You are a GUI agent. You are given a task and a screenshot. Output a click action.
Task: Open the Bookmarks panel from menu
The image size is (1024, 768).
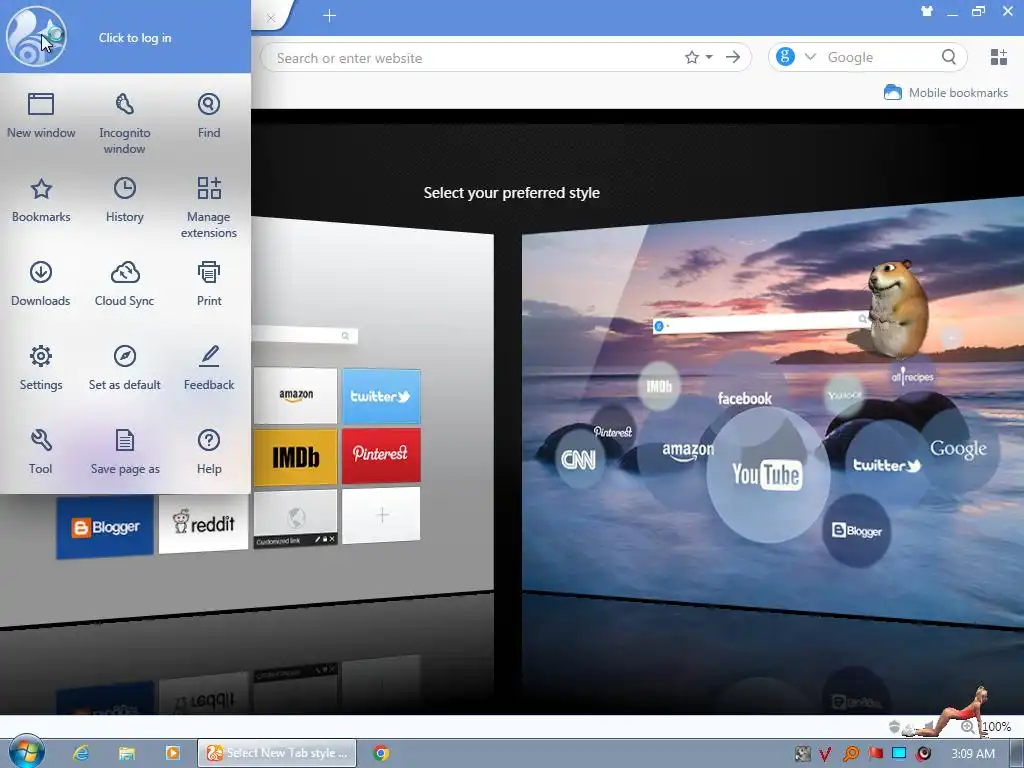pyautogui.click(x=40, y=200)
